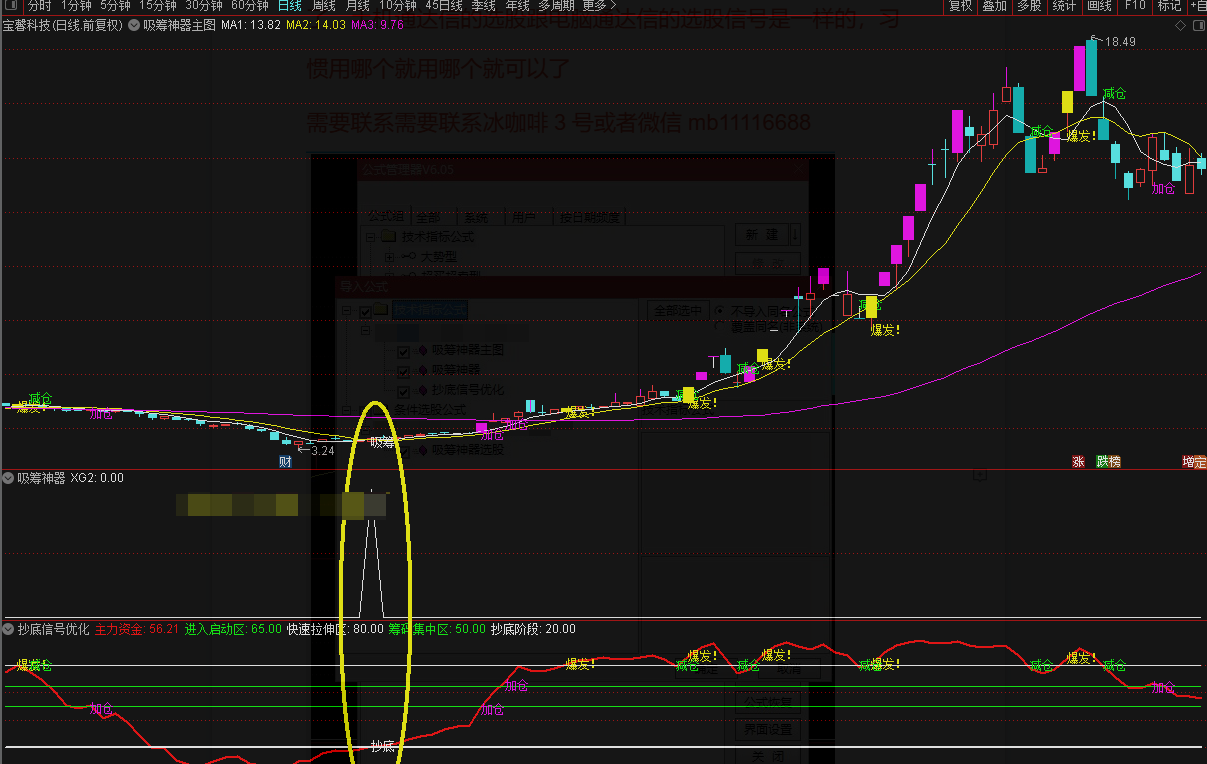The height and width of the screenshot is (764, 1207).
Task: Click the 涨 tag below the chart
Action: [x=1078, y=461]
